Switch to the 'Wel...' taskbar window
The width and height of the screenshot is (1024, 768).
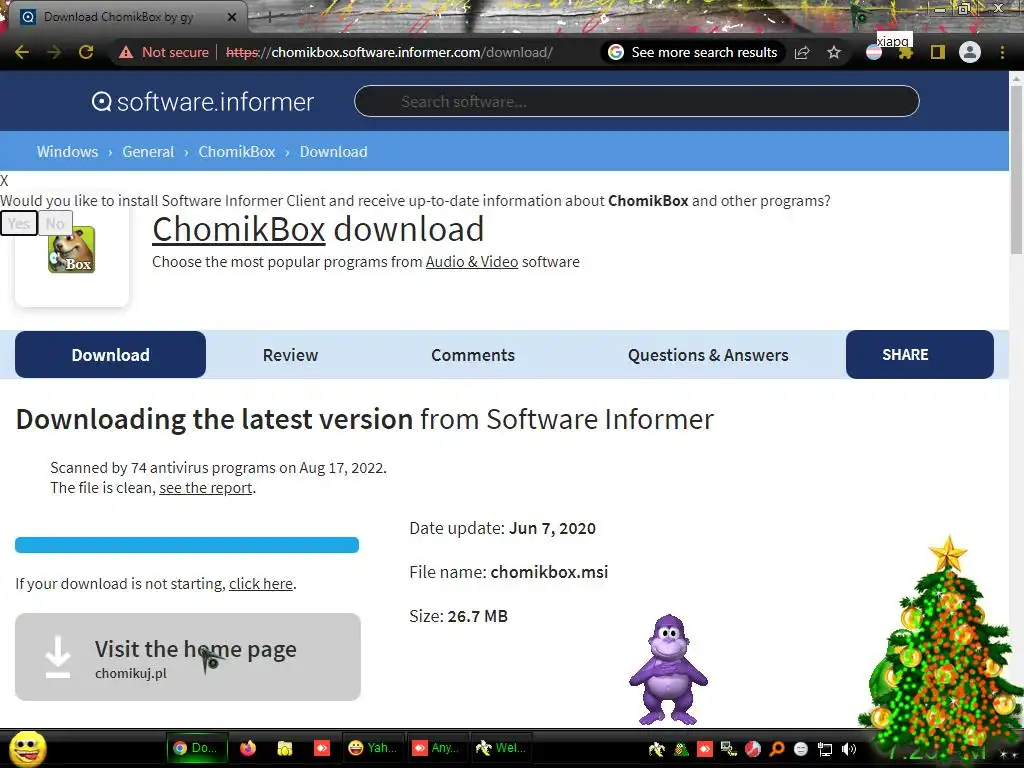pyautogui.click(x=502, y=748)
